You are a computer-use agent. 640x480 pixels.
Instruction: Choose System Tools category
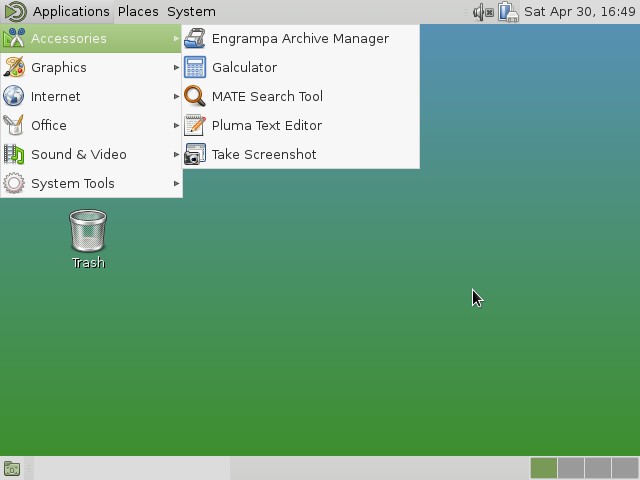[91, 183]
